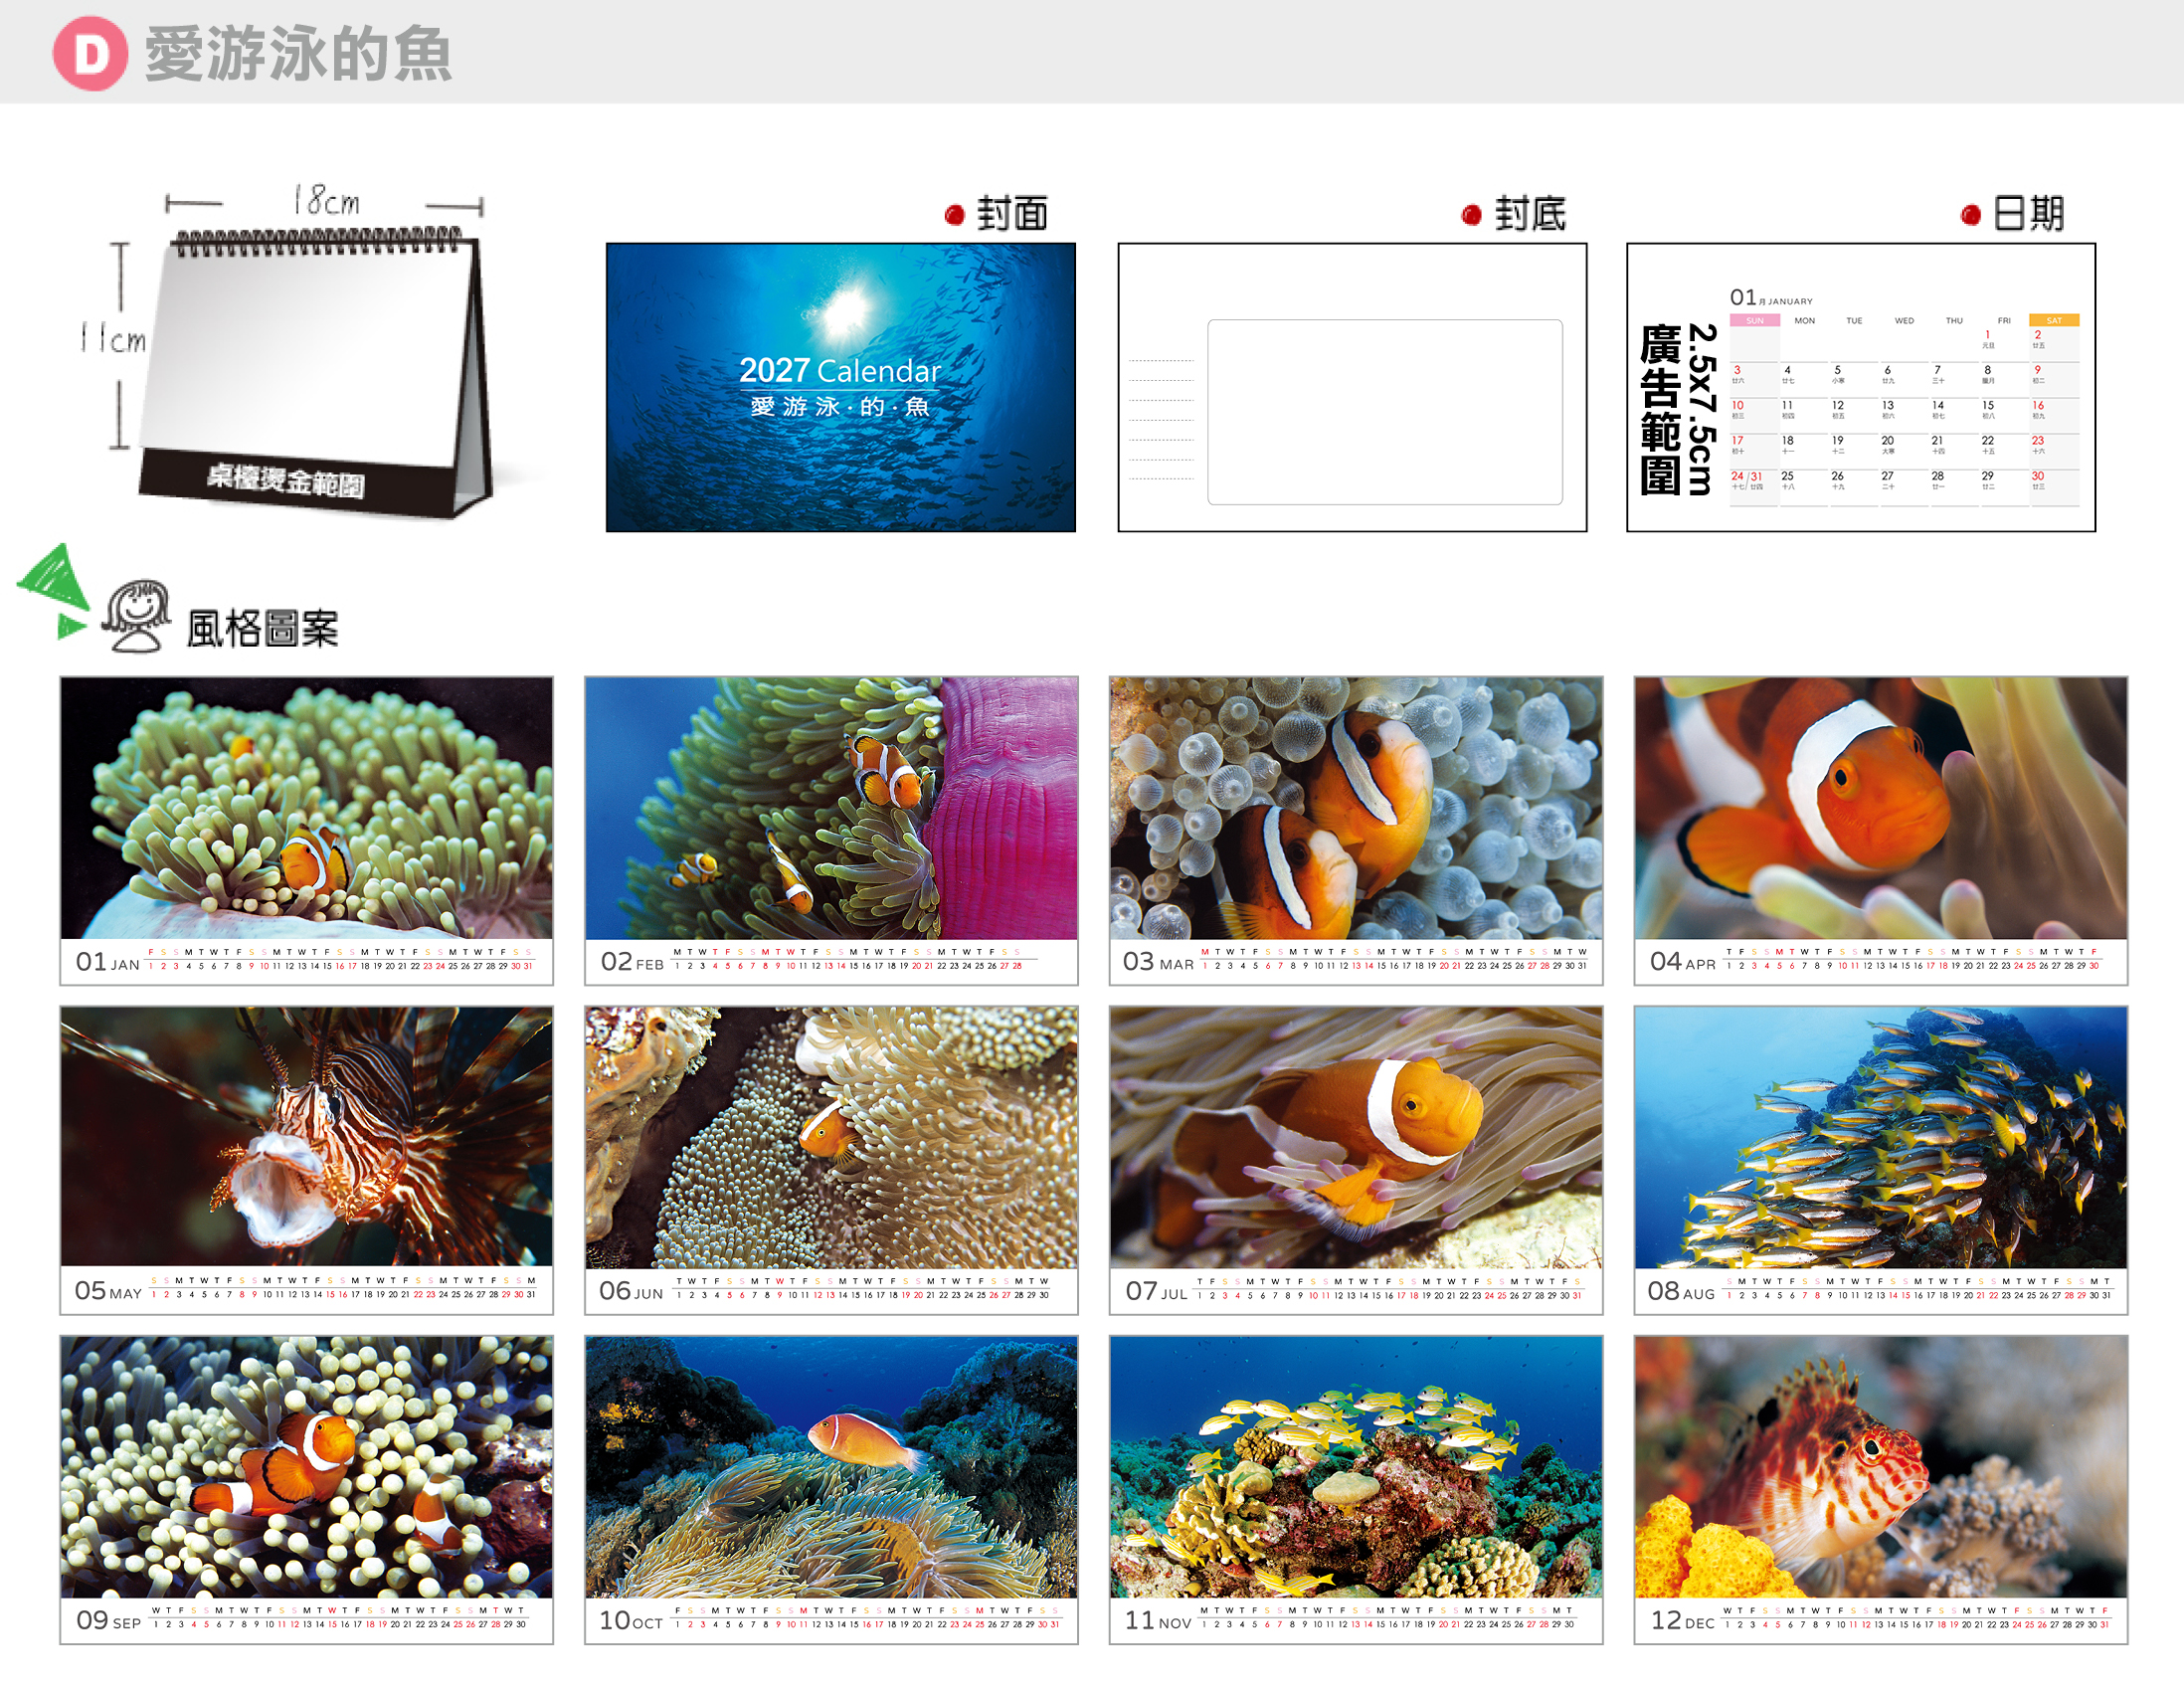Click the cartoon girl face icon
The image size is (2184, 1693).
[x=136, y=615]
